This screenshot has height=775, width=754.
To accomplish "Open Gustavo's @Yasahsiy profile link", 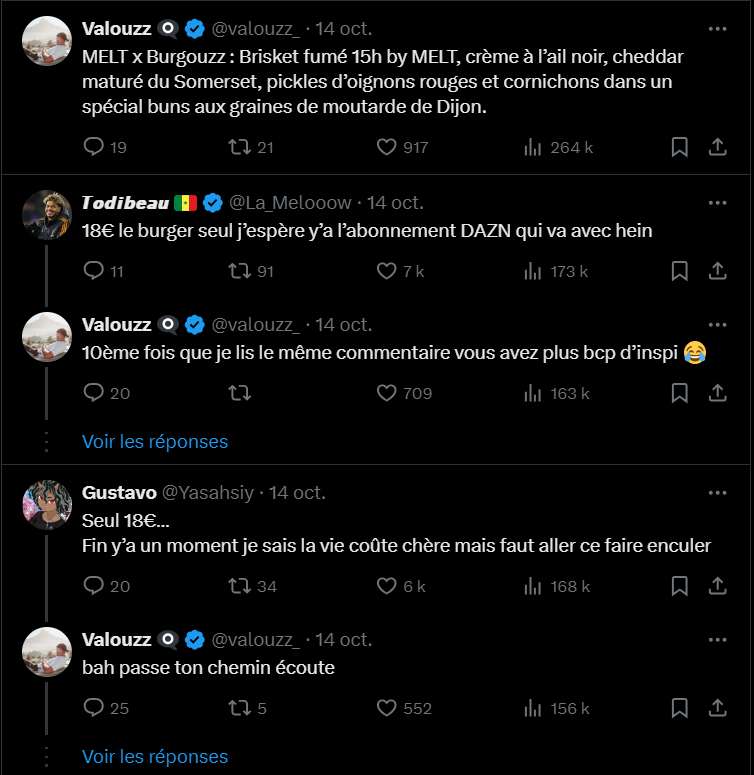I will tap(210, 493).
